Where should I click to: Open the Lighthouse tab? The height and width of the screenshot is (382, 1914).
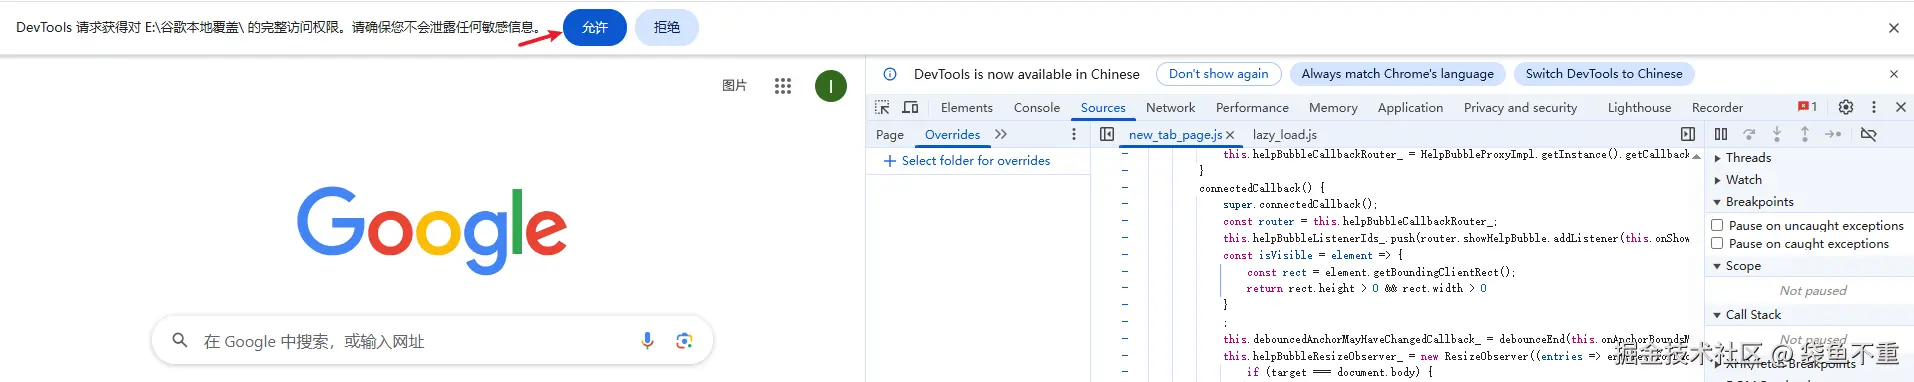click(1639, 108)
